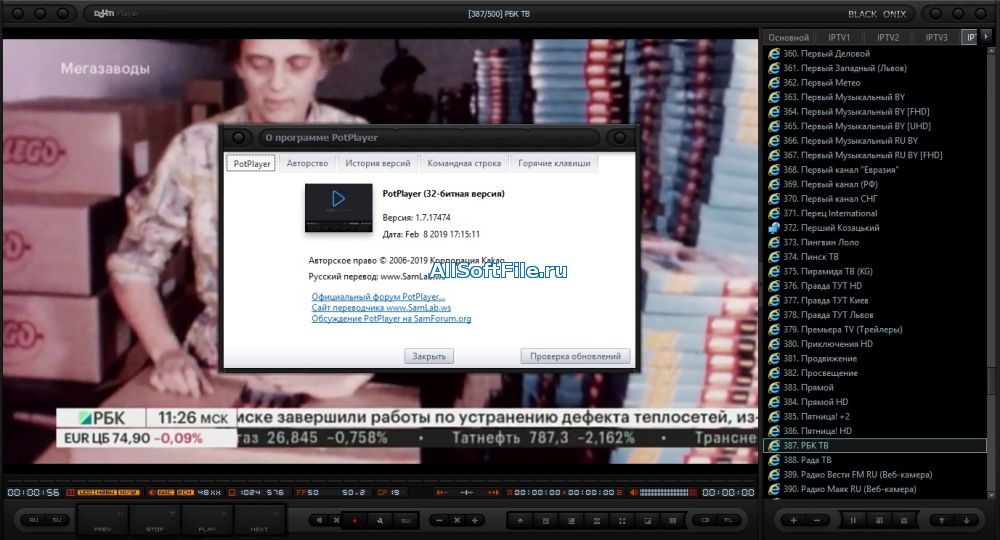Open the Официальный форум PotPlayer link

tap(378, 297)
